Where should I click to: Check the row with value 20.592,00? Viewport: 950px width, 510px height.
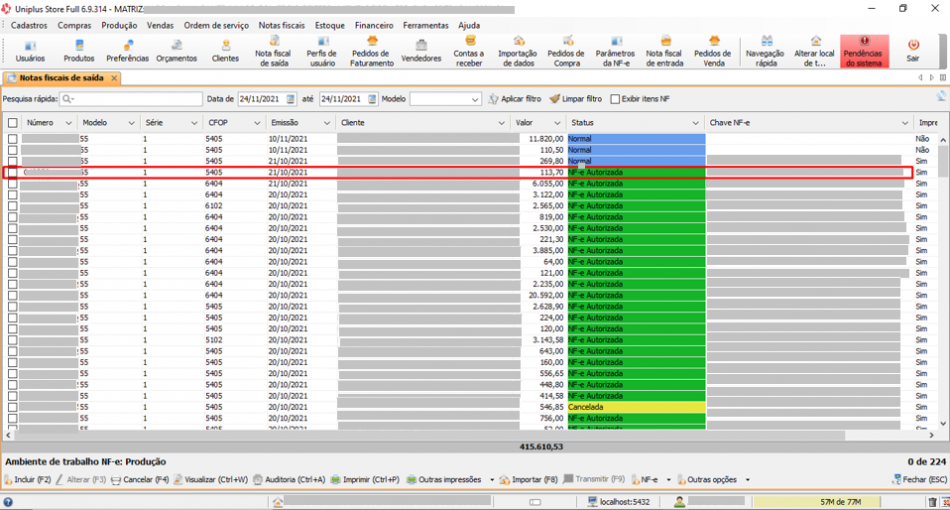pyautogui.click(x=12, y=295)
